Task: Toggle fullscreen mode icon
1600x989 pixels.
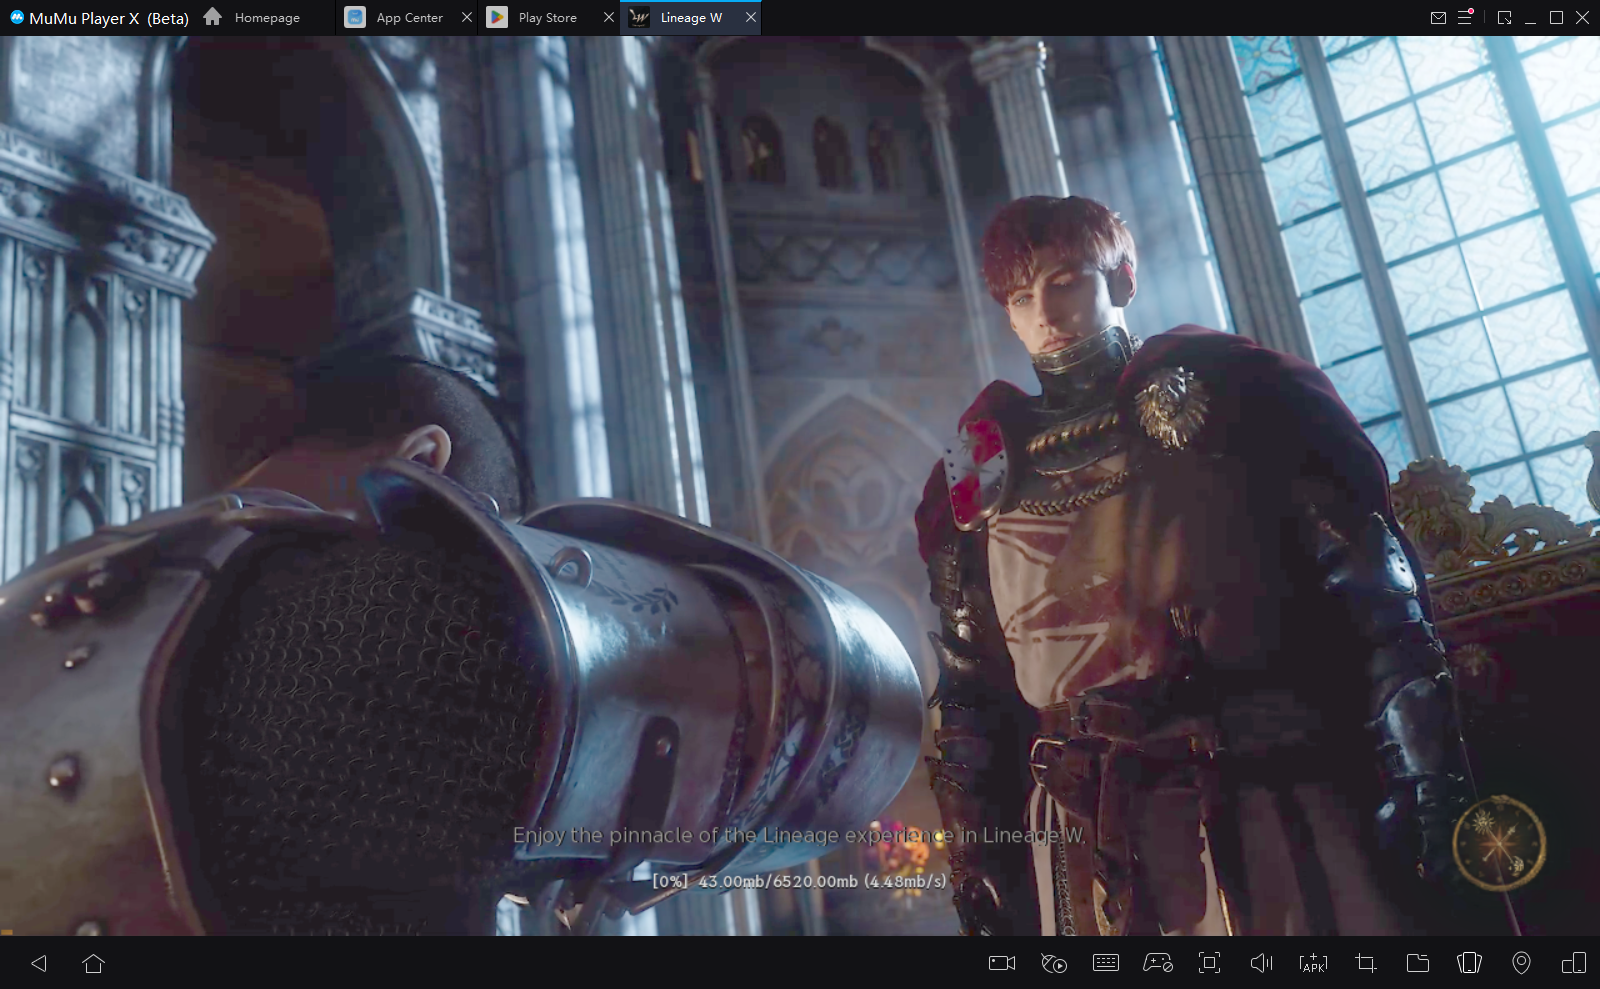Action: tap(1210, 963)
